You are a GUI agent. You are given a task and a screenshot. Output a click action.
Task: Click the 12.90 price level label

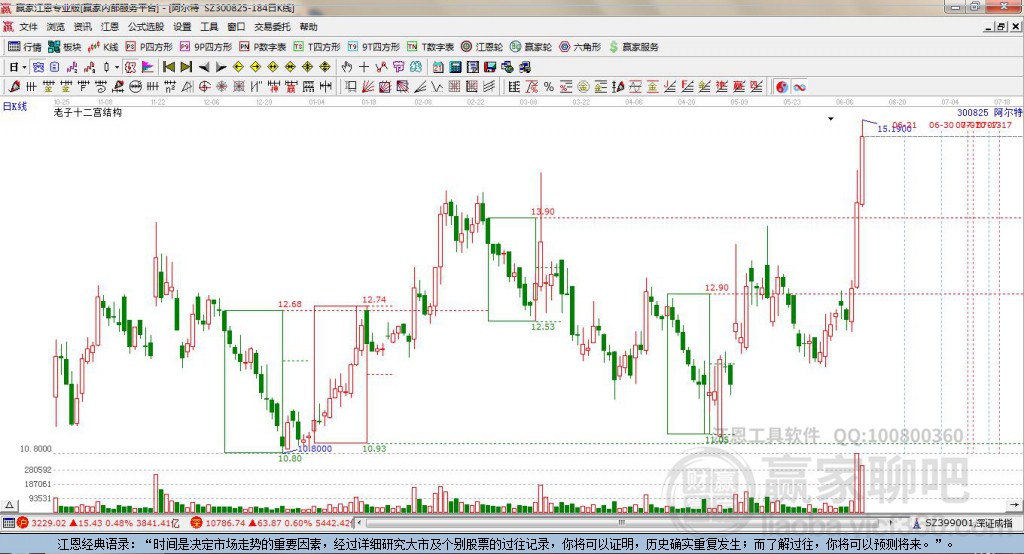click(716, 287)
